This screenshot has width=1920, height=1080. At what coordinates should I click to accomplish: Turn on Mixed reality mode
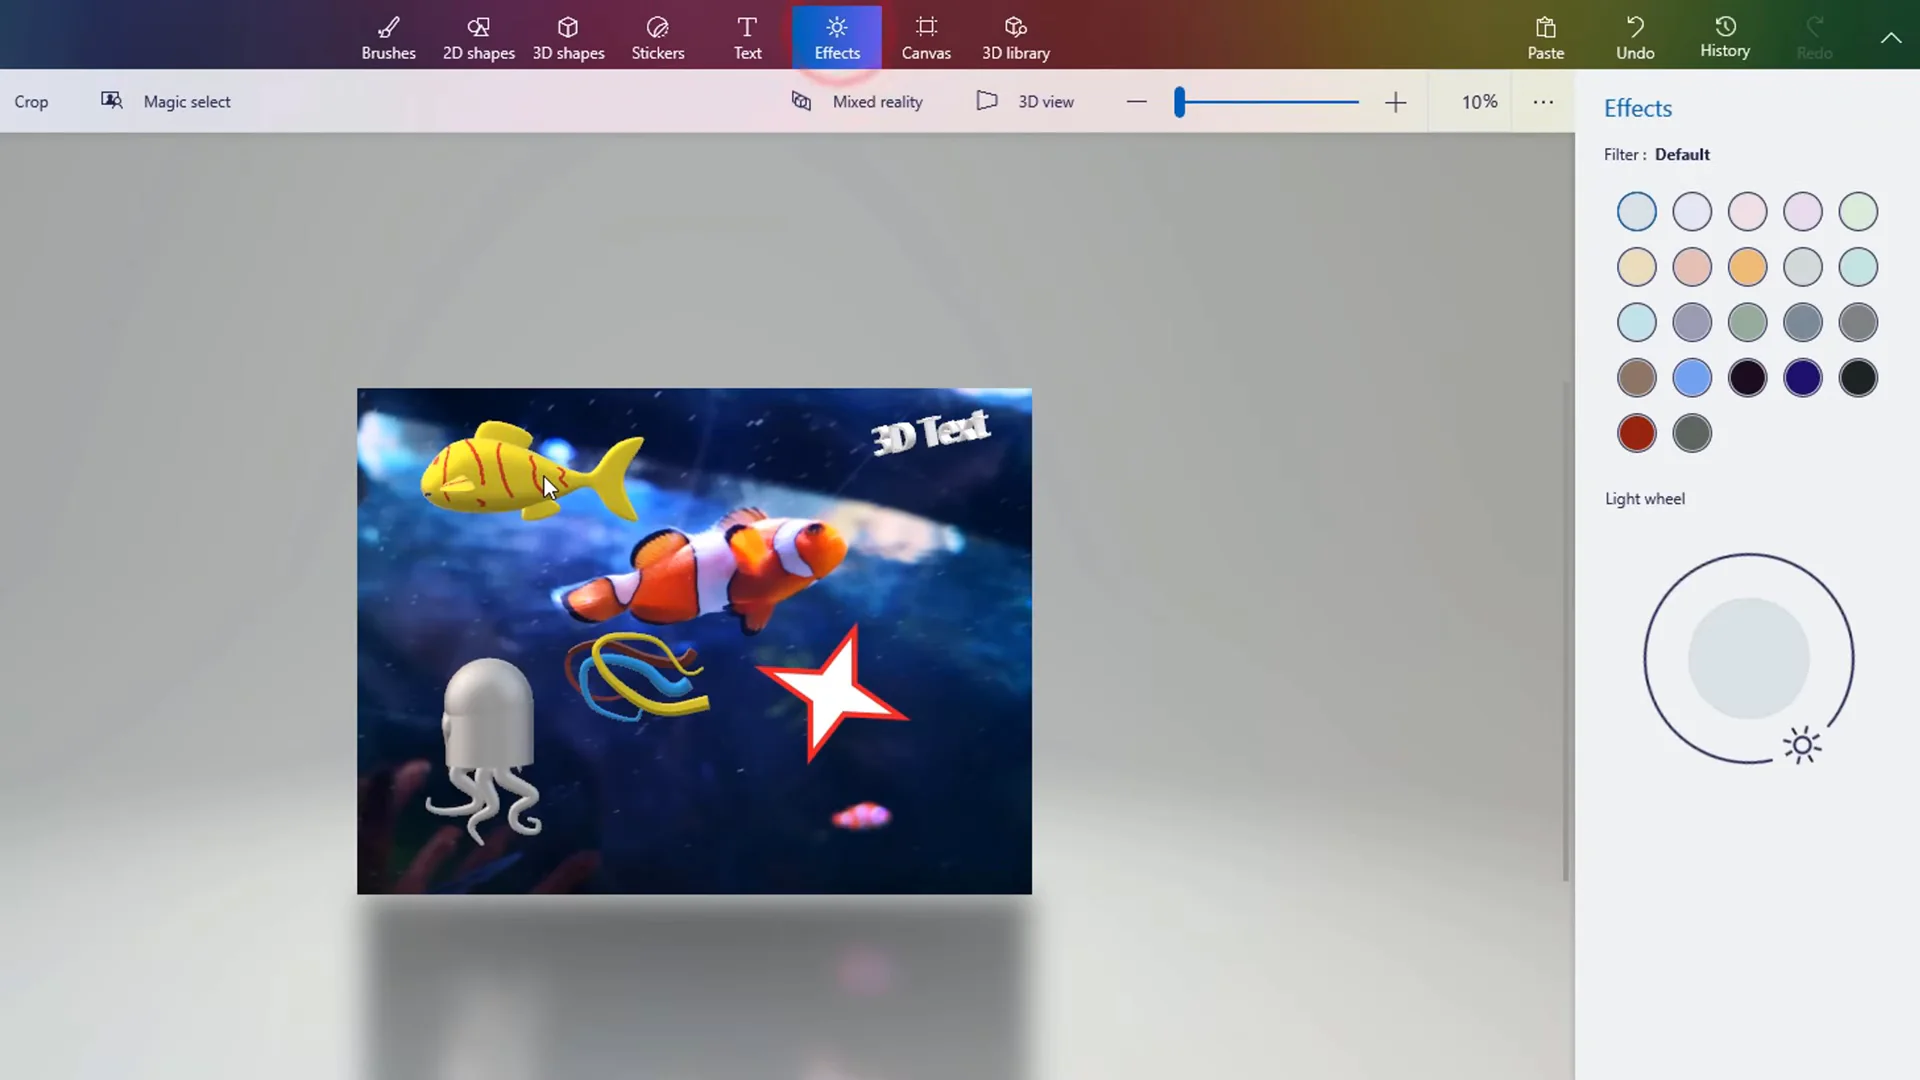pyautogui.click(x=857, y=101)
